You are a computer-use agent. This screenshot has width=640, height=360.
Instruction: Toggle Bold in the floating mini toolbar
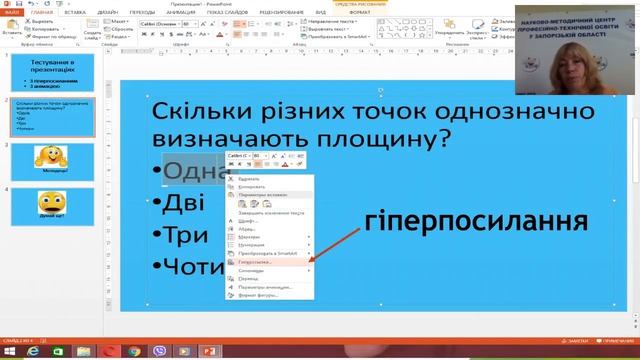pos(231,164)
